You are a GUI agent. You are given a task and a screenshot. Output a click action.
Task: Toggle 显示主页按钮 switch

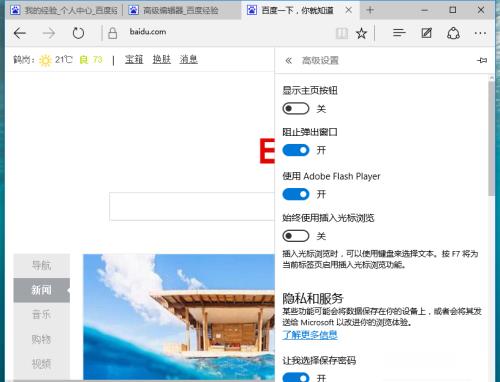(296, 108)
